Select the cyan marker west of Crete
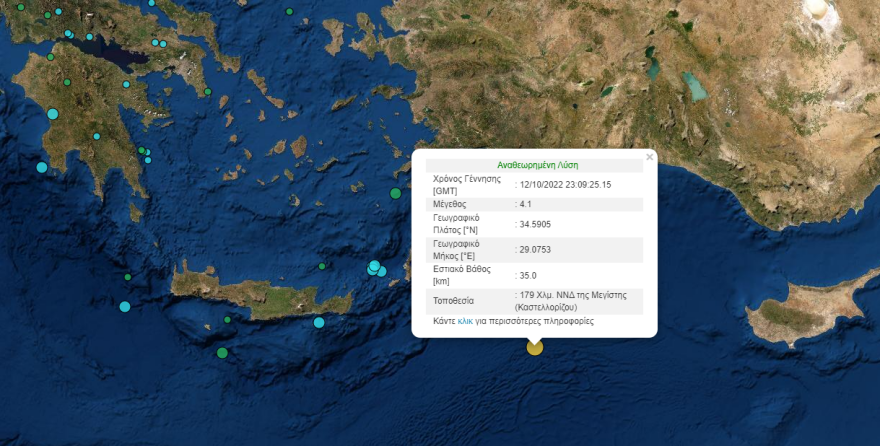880x446 pixels. tap(125, 307)
